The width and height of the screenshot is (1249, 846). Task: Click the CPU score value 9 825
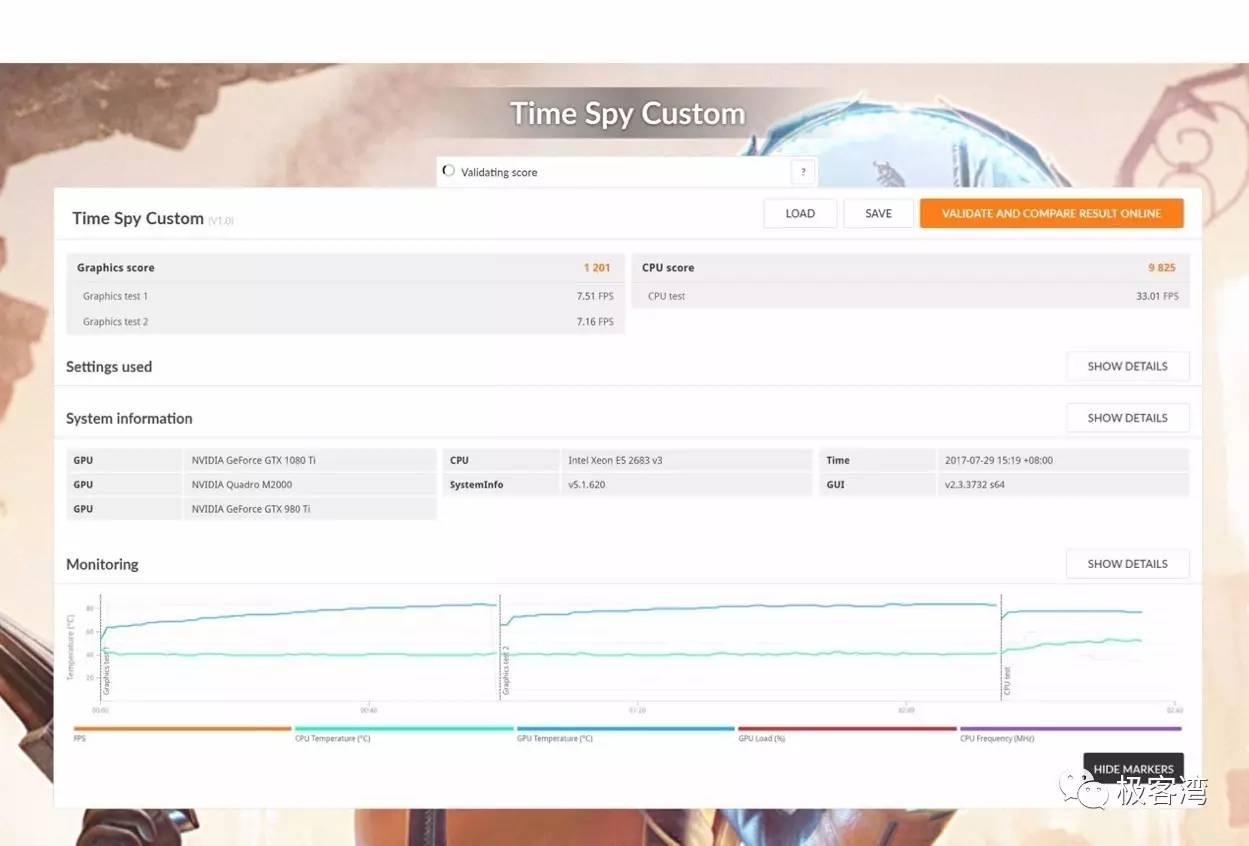click(1162, 268)
